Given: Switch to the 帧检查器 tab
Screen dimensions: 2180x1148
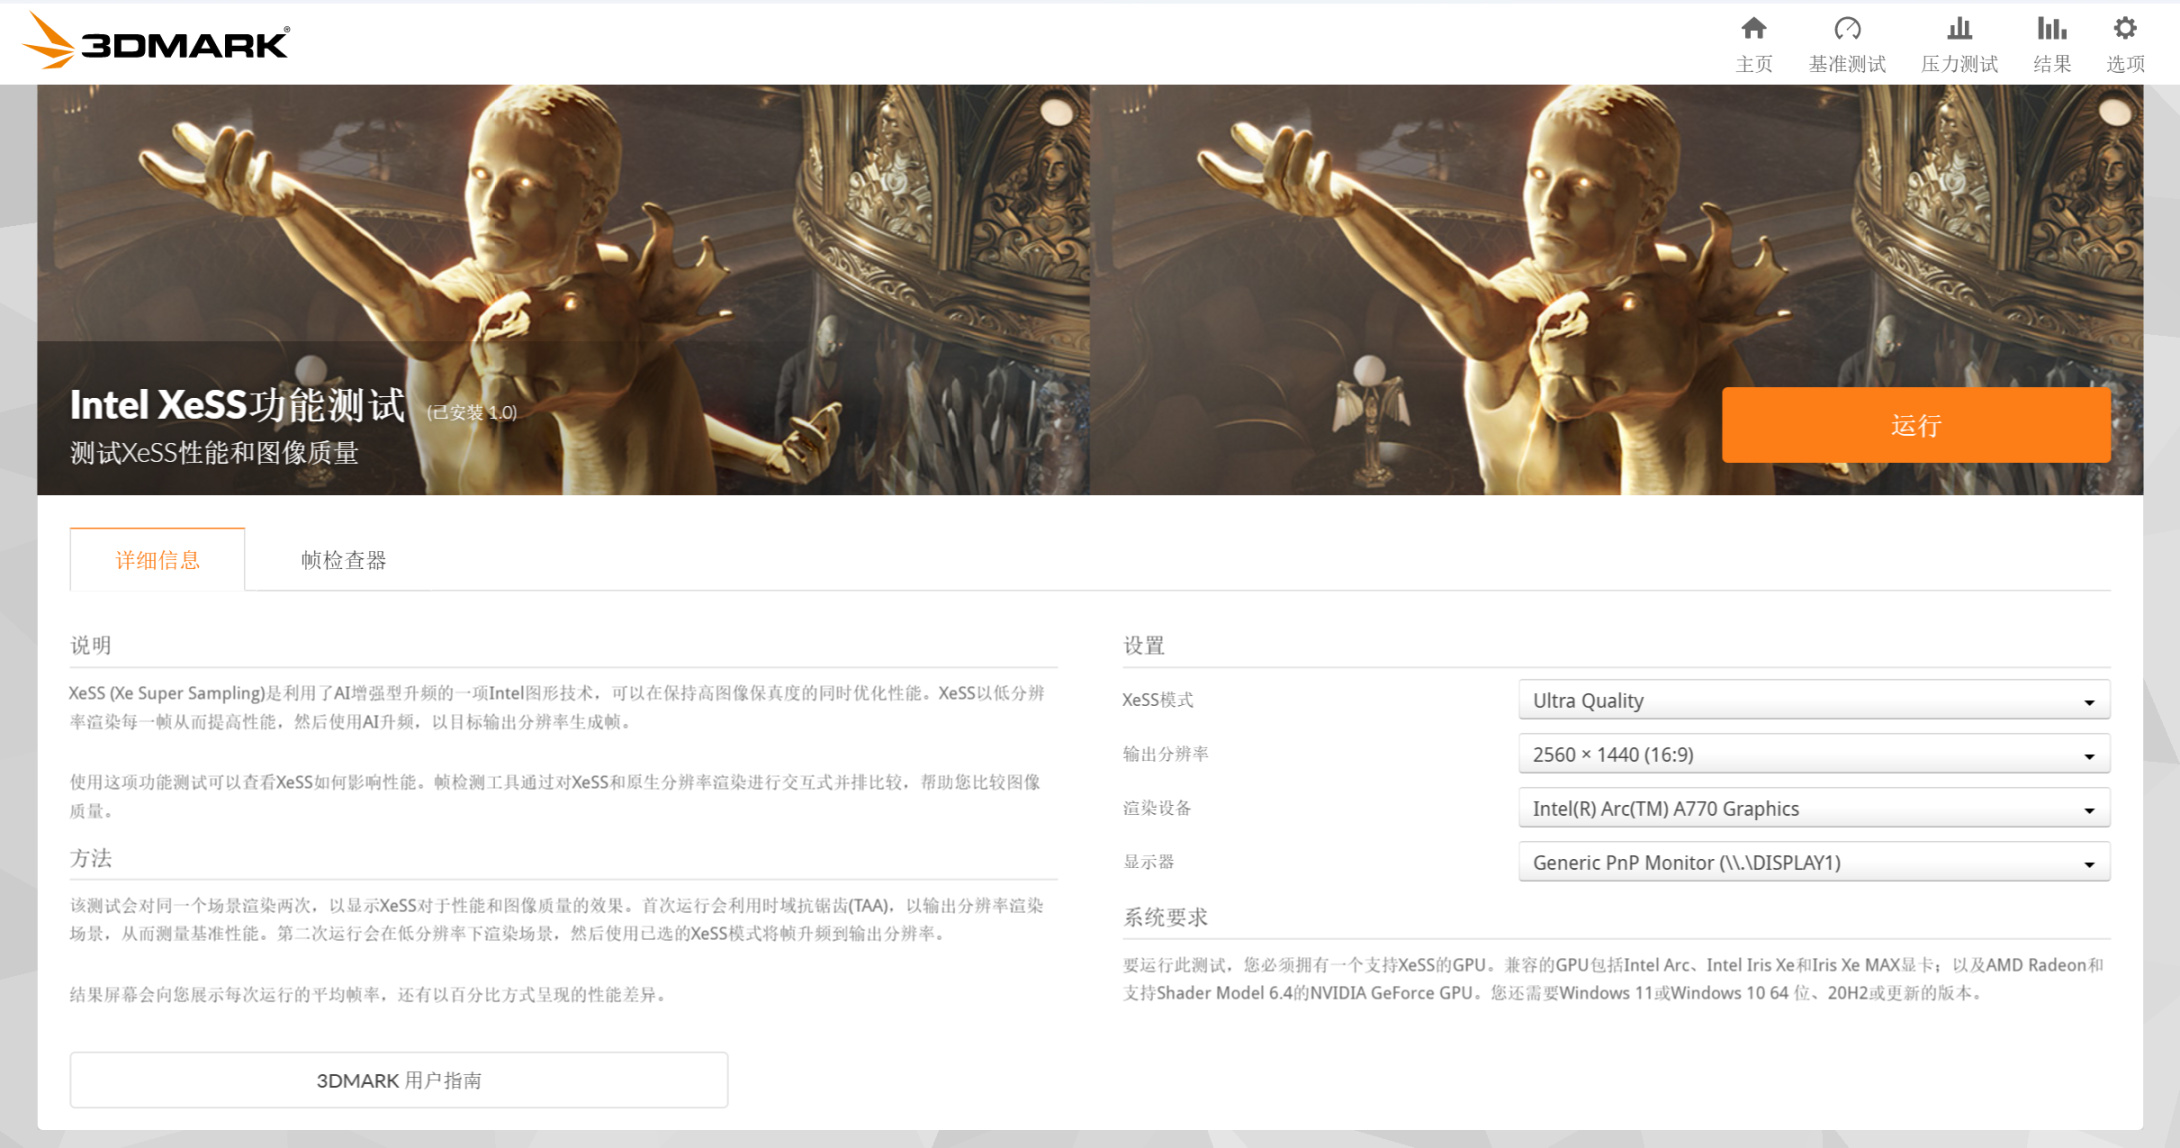Looking at the screenshot, I should click(343, 560).
